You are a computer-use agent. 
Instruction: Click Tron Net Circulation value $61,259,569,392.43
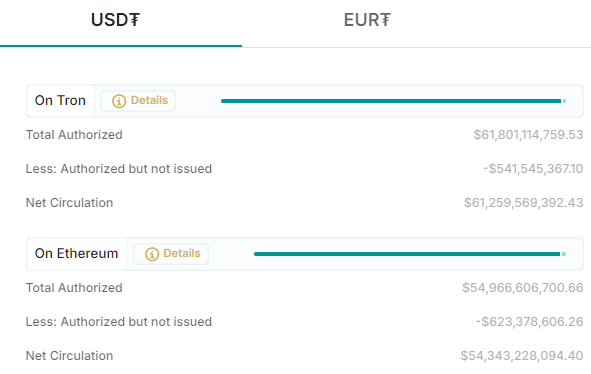tap(524, 202)
